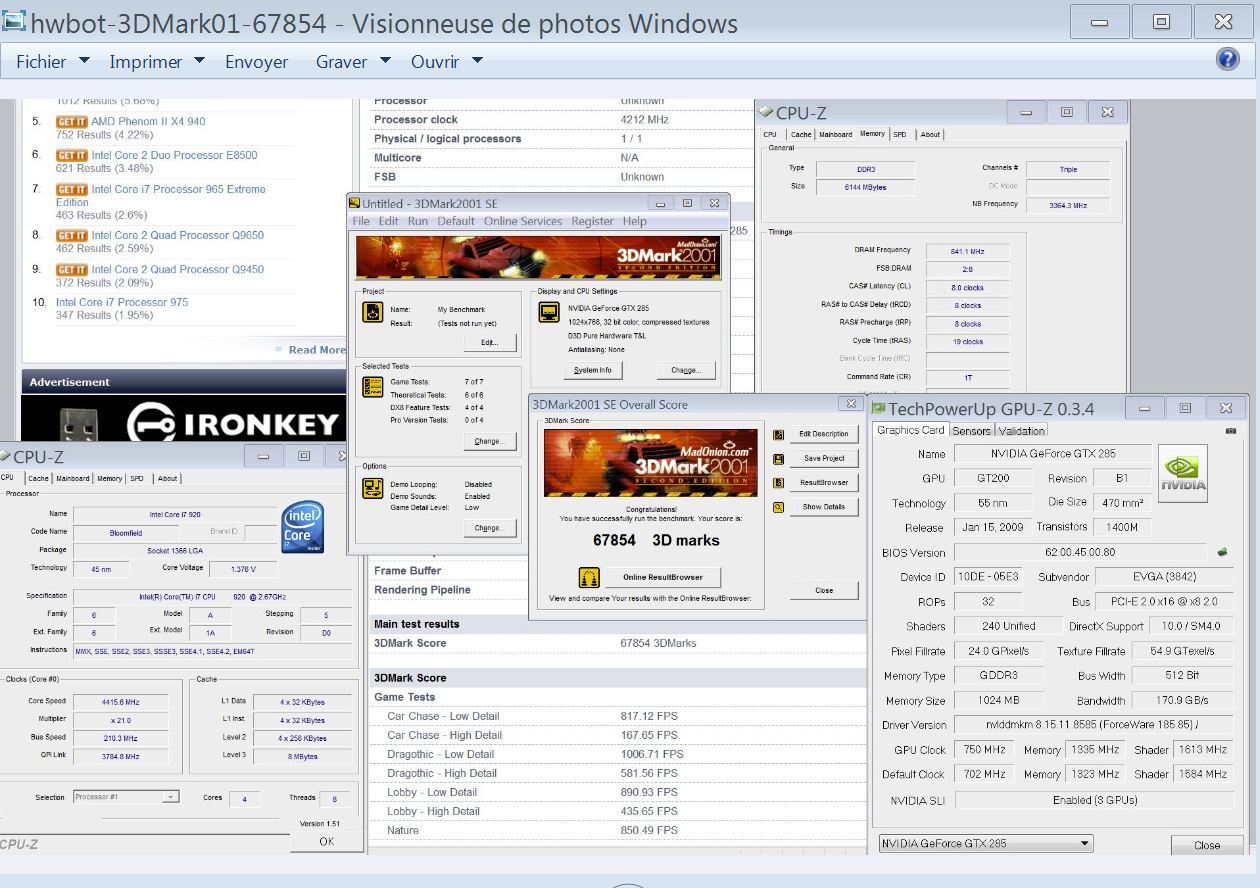Open the Fichier menu dropdown
Image resolution: width=1260 pixels, height=888 pixels.
tap(53, 62)
